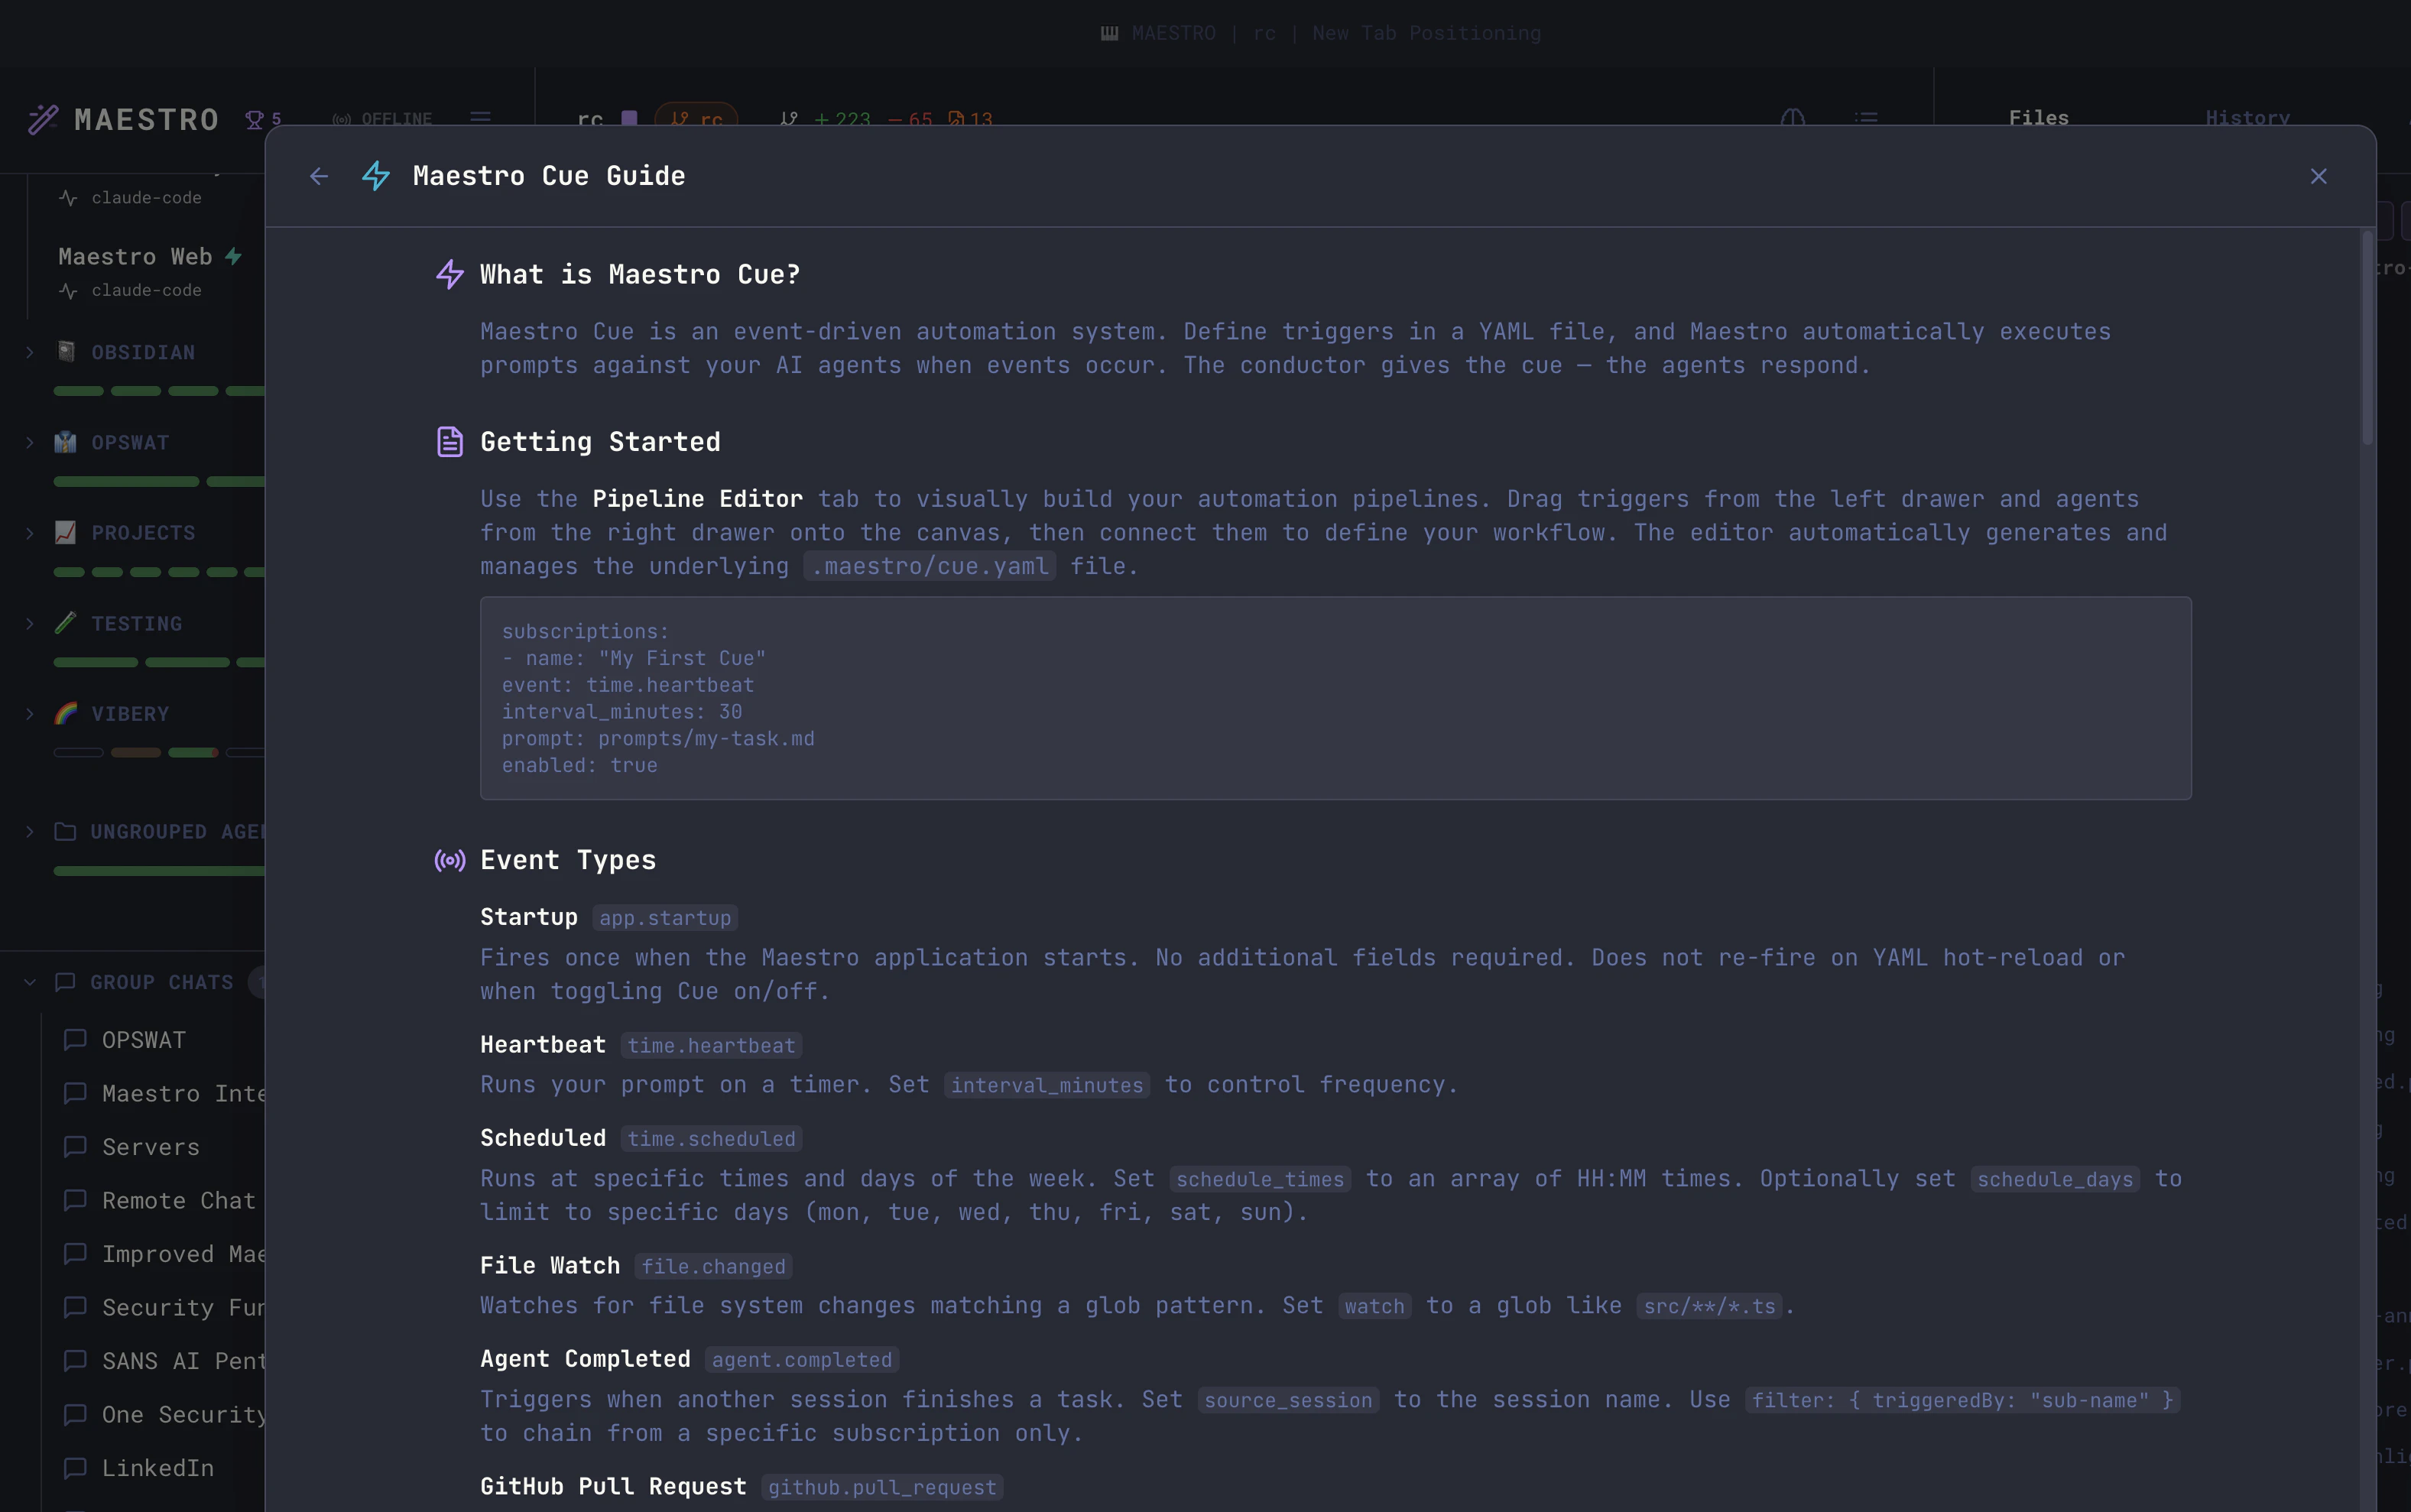2411x1512 pixels.
Task: Collapse the GROUP CHATS section chevron
Action: click(30, 982)
